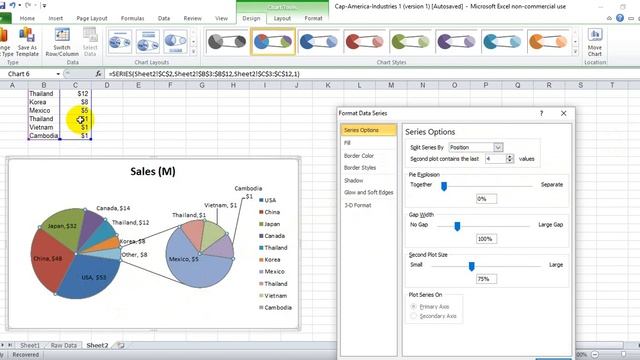Image resolution: width=640 pixels, height=360 pixels.
Task: Apply multicolor highlighted chart style
Action: pyautogui.click(x=273, y=41)
